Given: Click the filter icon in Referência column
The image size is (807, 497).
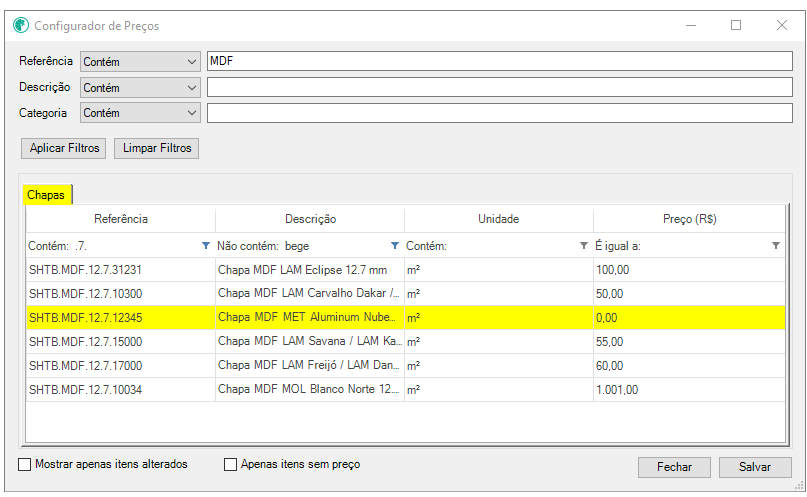Looking at the screenshot, I should click(206, 246).
